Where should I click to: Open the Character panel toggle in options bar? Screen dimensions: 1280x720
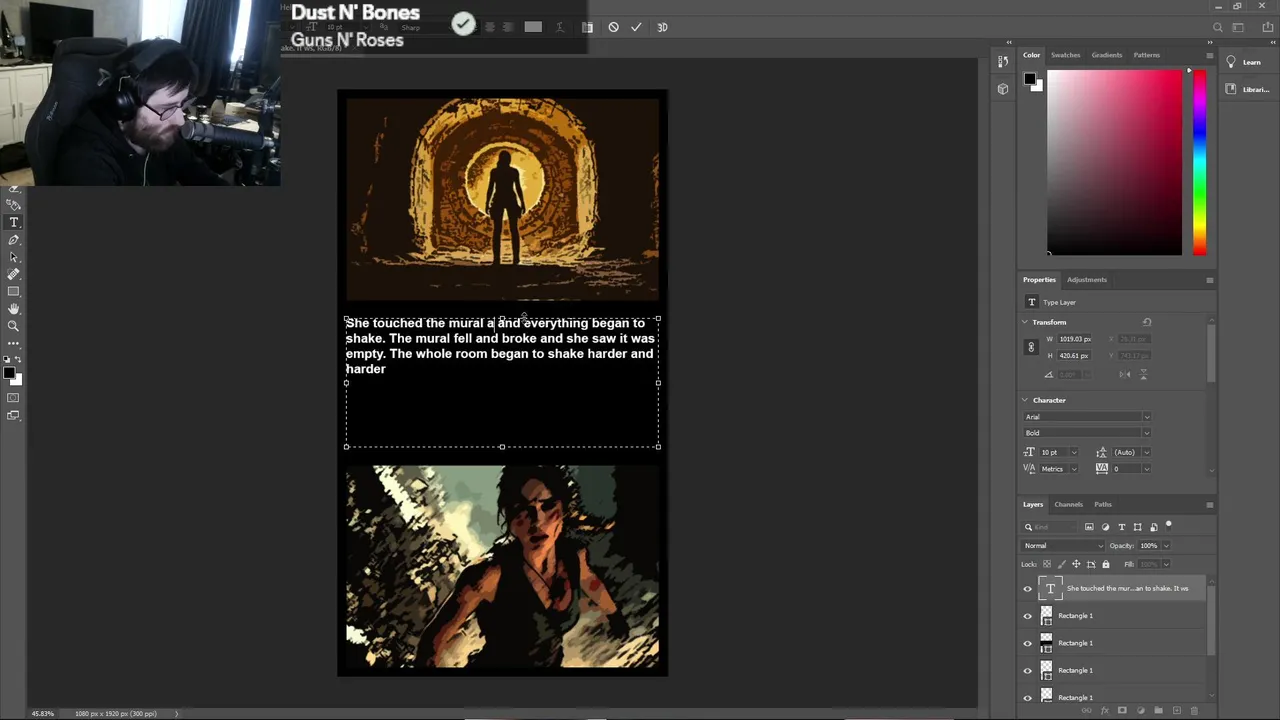(587, 27)
